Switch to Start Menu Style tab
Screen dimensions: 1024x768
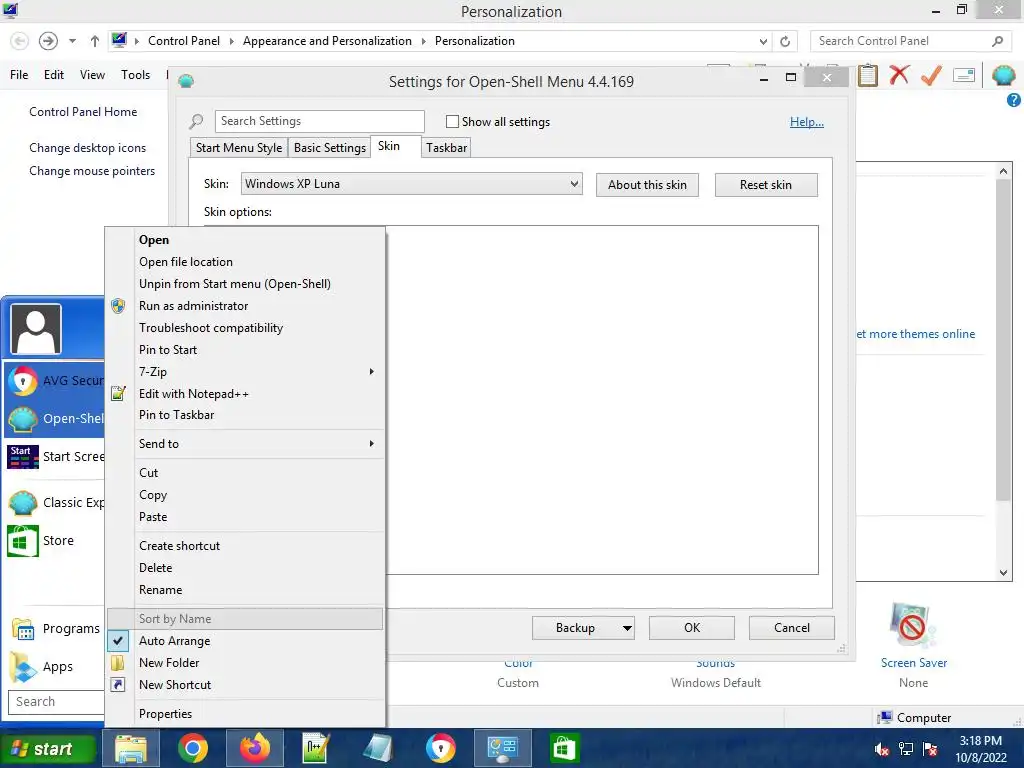click(x=239, y=148)
